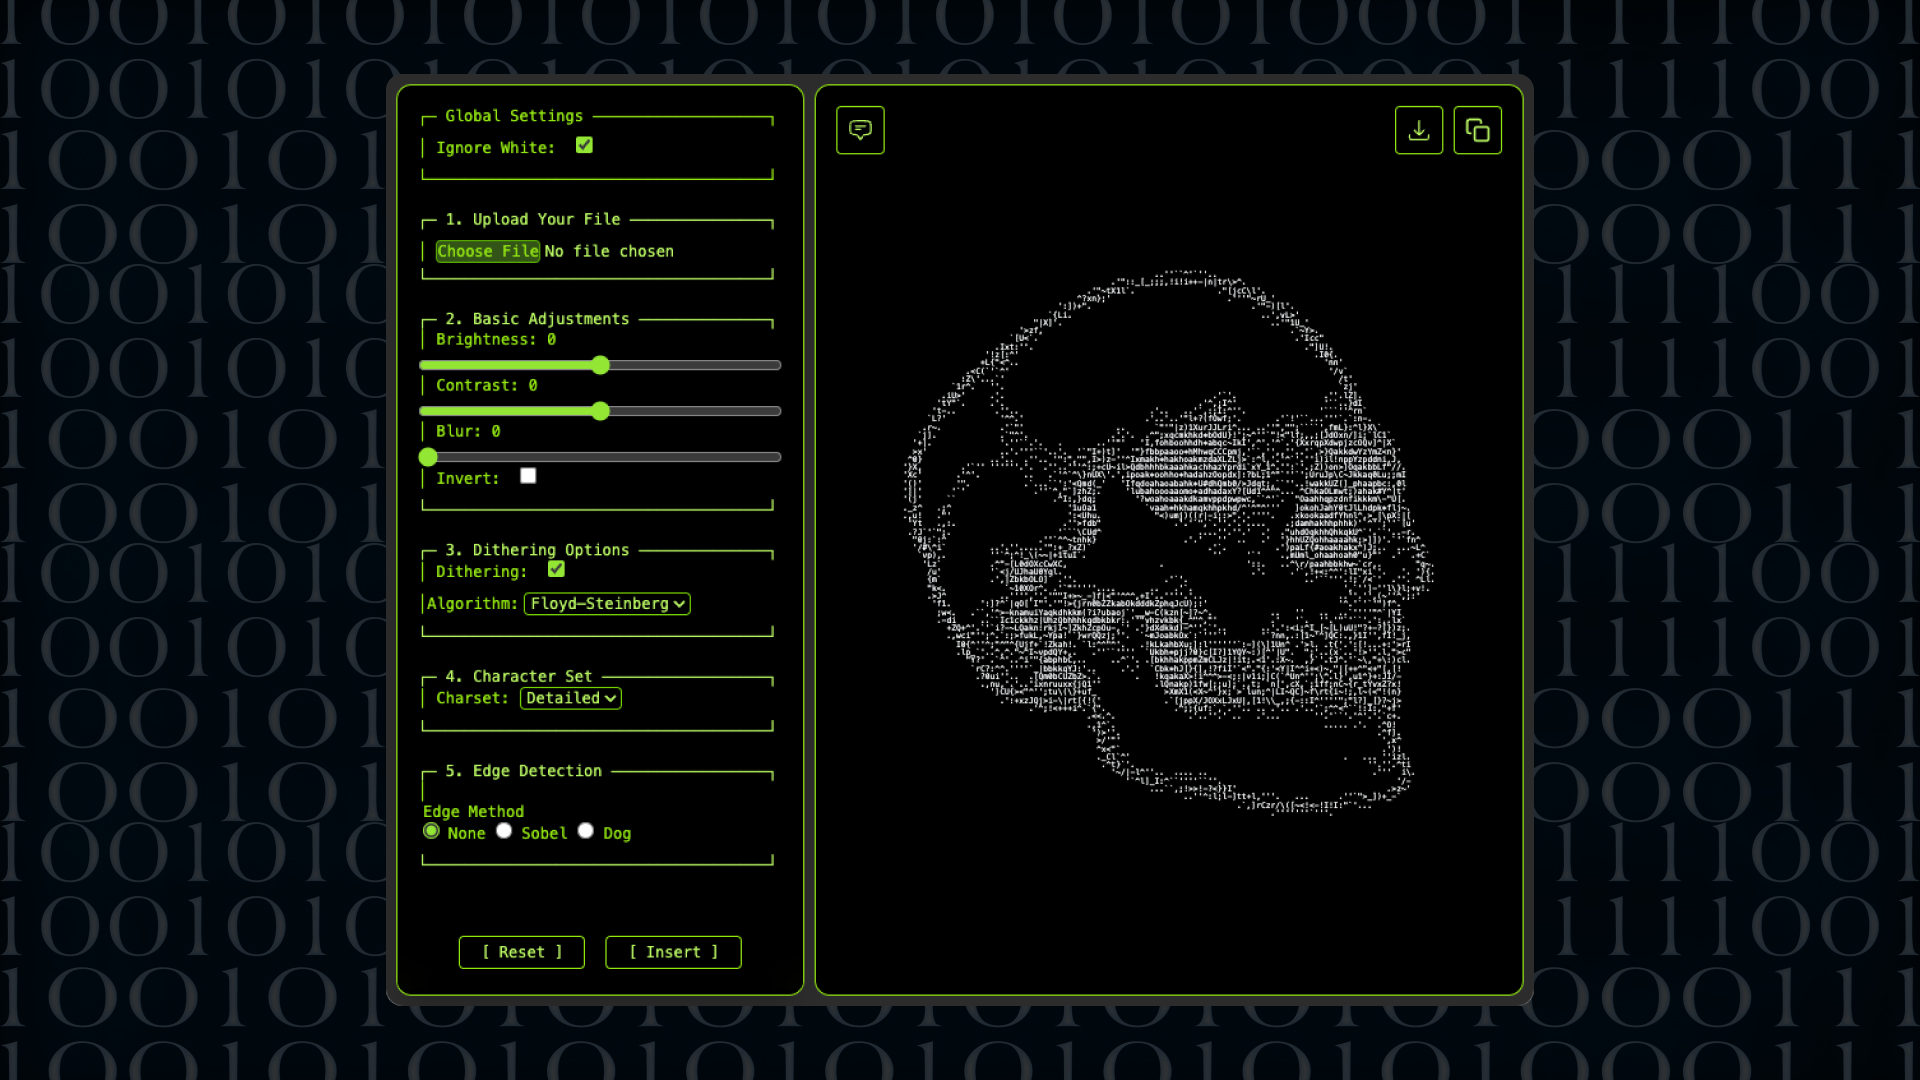Choose the None edge method

(x=431, y=831)
